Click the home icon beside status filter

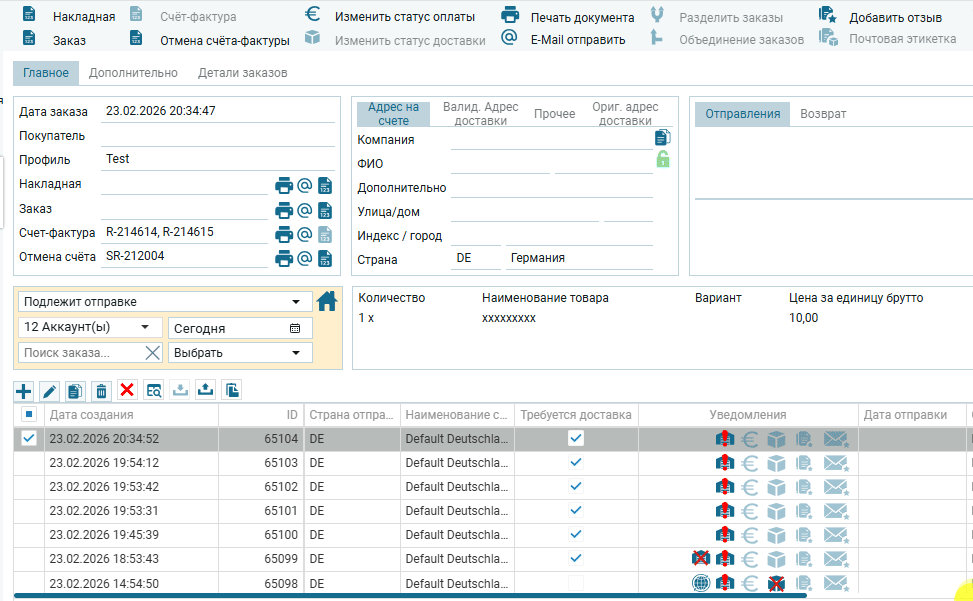(326, 301)
